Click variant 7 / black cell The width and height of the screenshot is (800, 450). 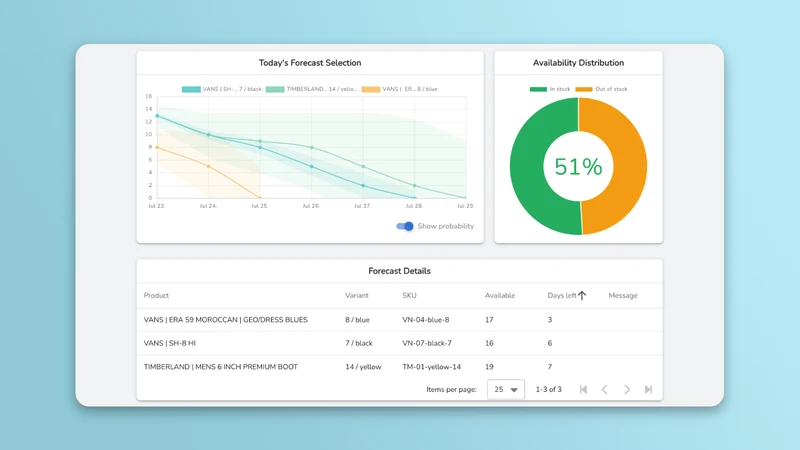coord(359,343)
